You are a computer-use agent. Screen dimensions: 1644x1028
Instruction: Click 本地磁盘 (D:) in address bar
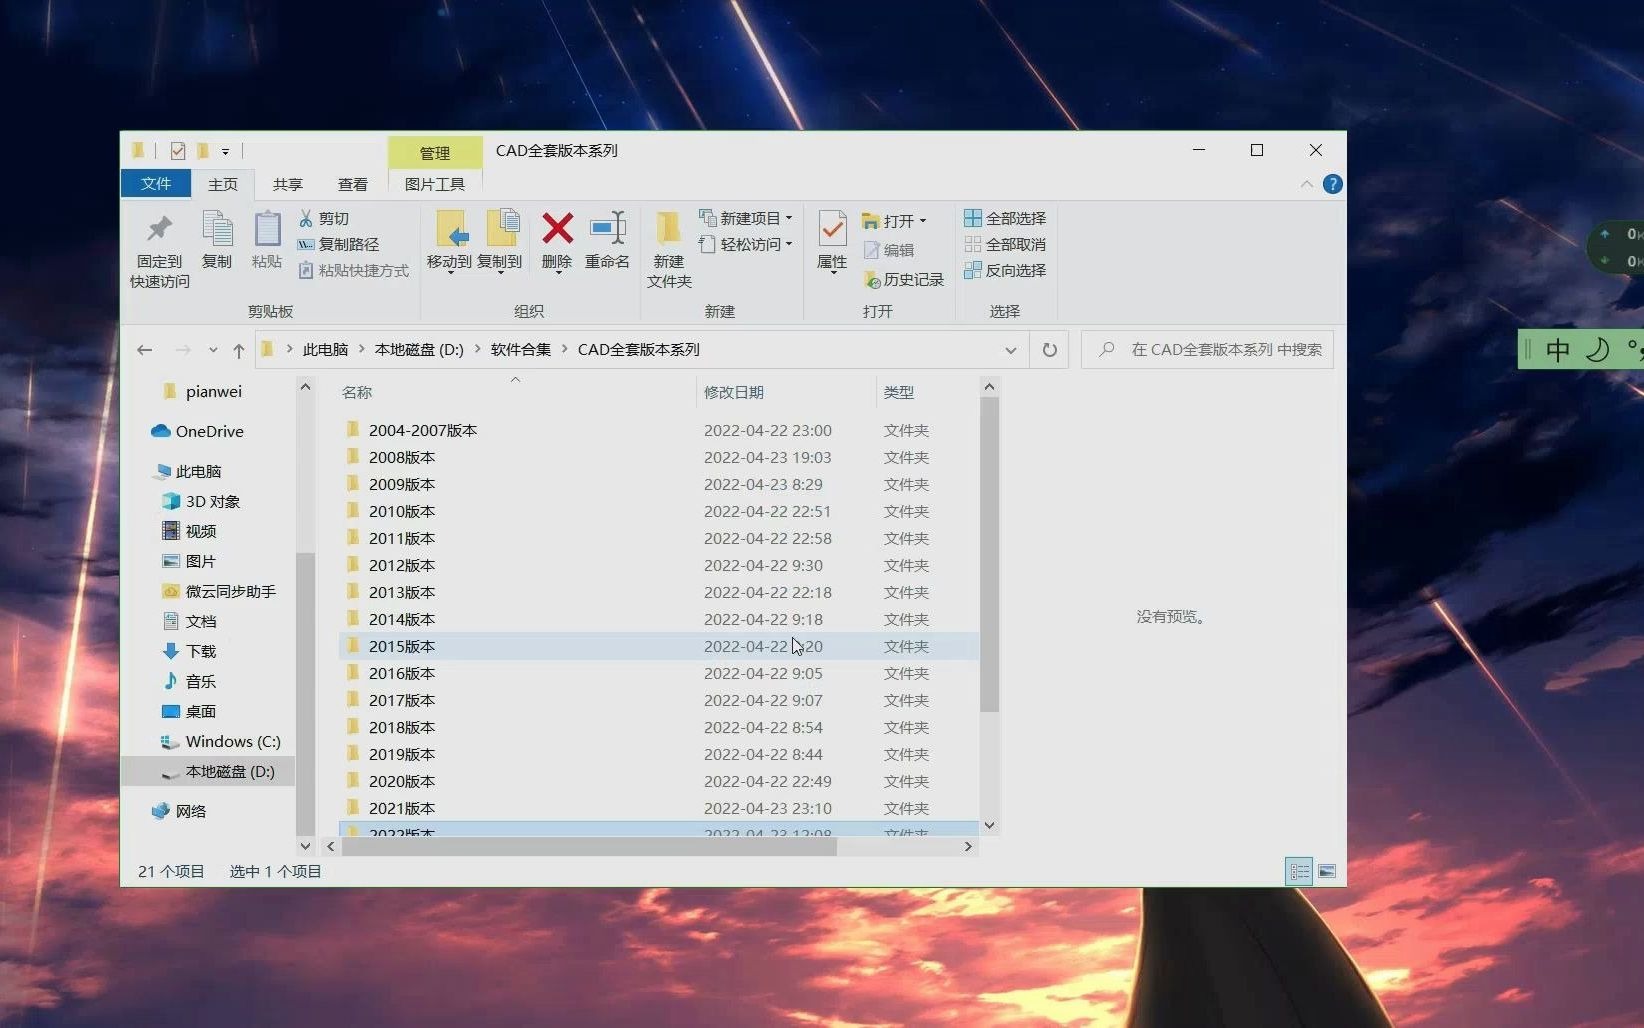419,349
